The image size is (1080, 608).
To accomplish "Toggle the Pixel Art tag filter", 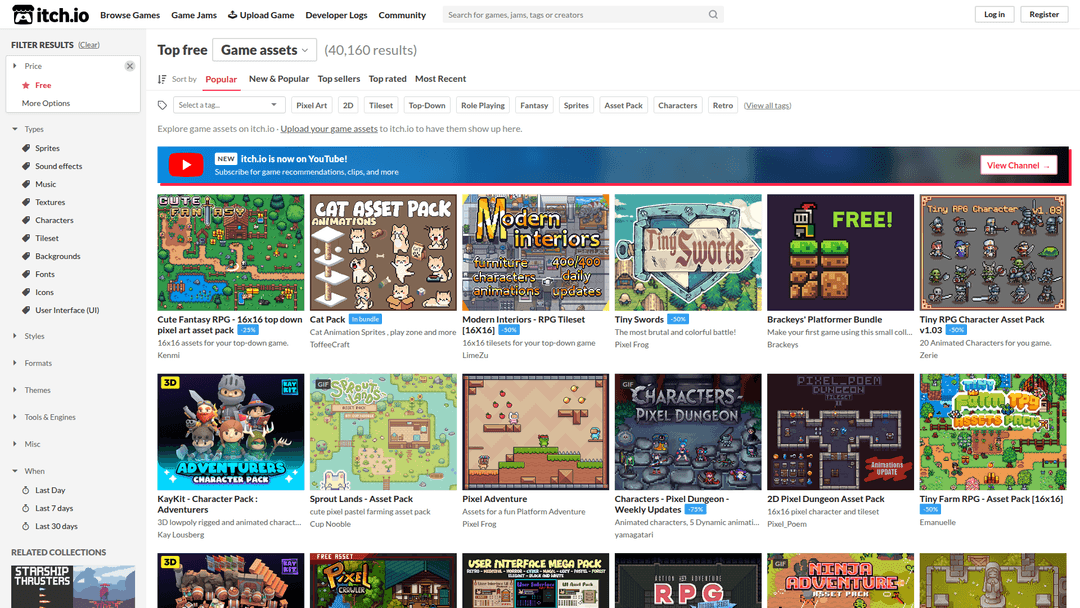I will [312, 105].
